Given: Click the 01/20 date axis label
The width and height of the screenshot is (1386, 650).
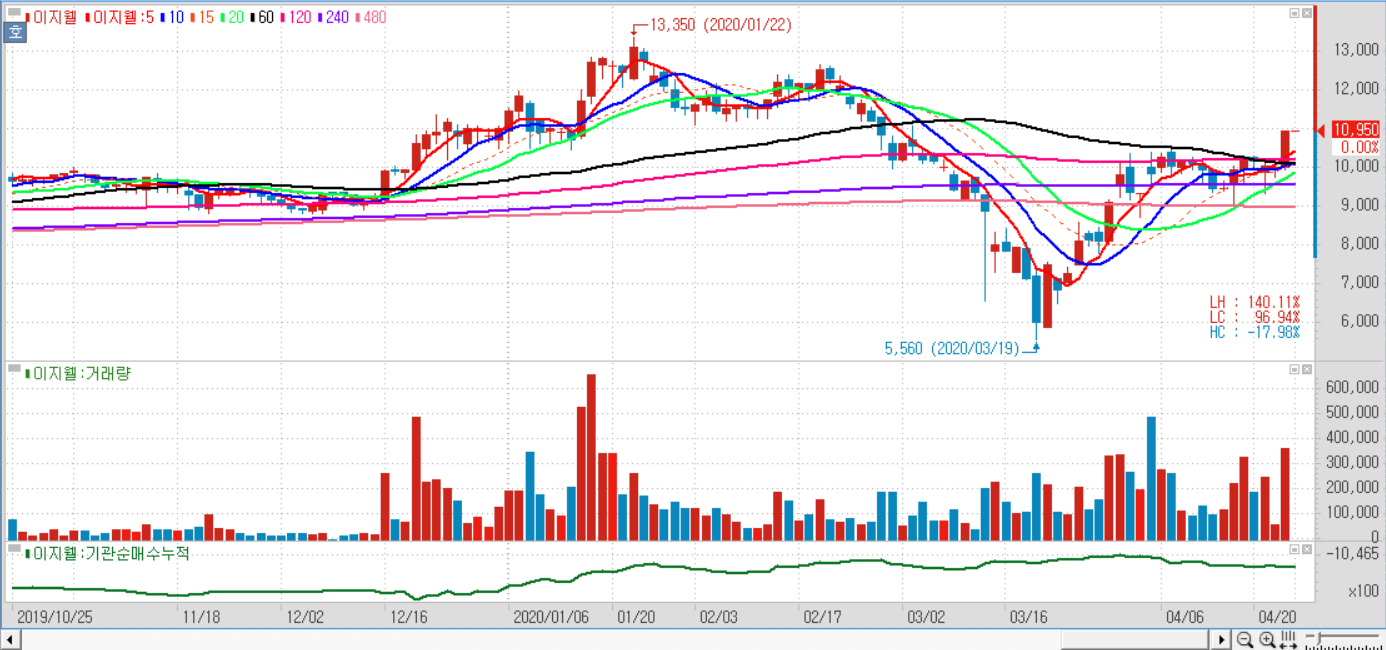Looking at the screenshot, I should tap(635, 616).
